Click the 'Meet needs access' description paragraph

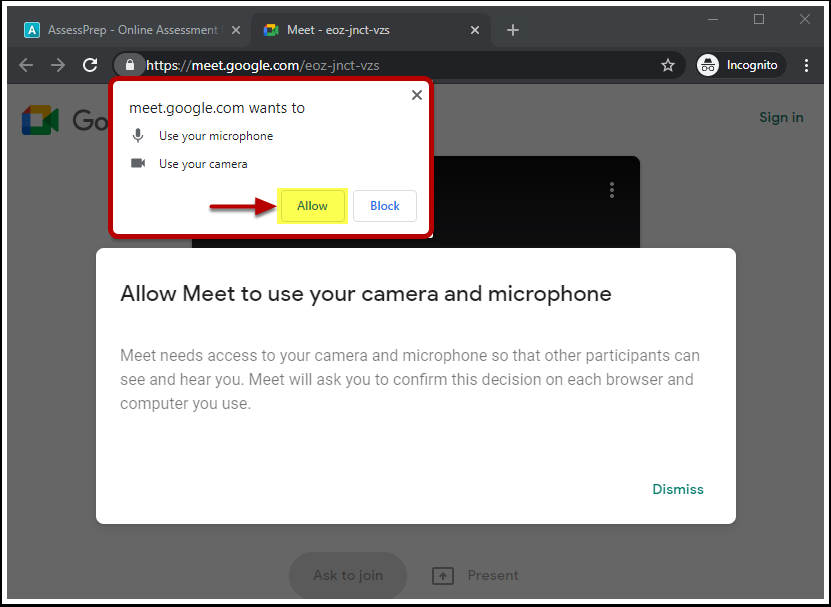point(410,380)
